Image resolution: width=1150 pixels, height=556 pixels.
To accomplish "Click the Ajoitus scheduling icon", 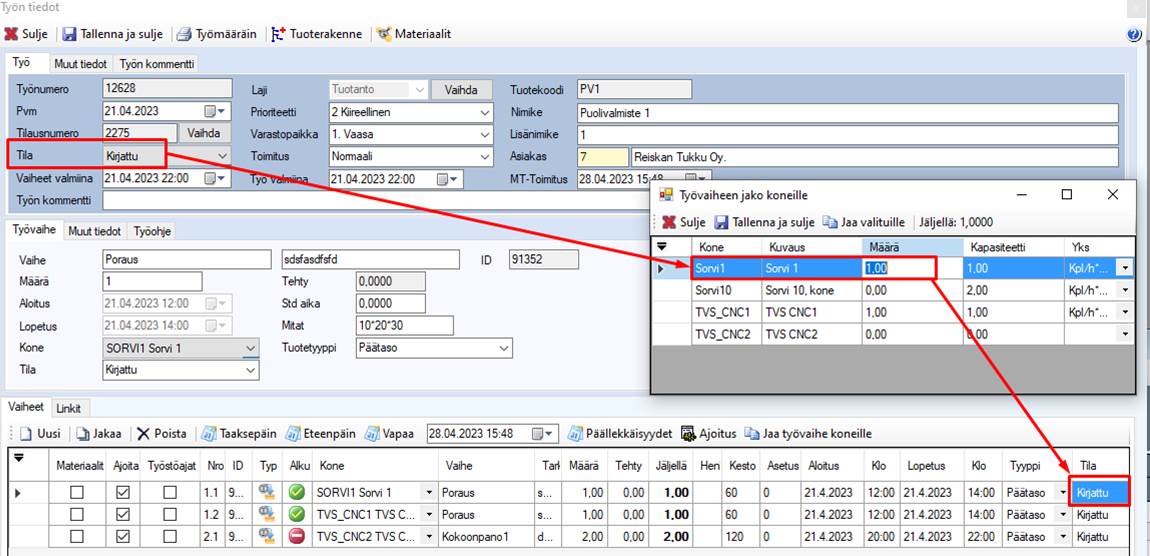I will [688, 434].
